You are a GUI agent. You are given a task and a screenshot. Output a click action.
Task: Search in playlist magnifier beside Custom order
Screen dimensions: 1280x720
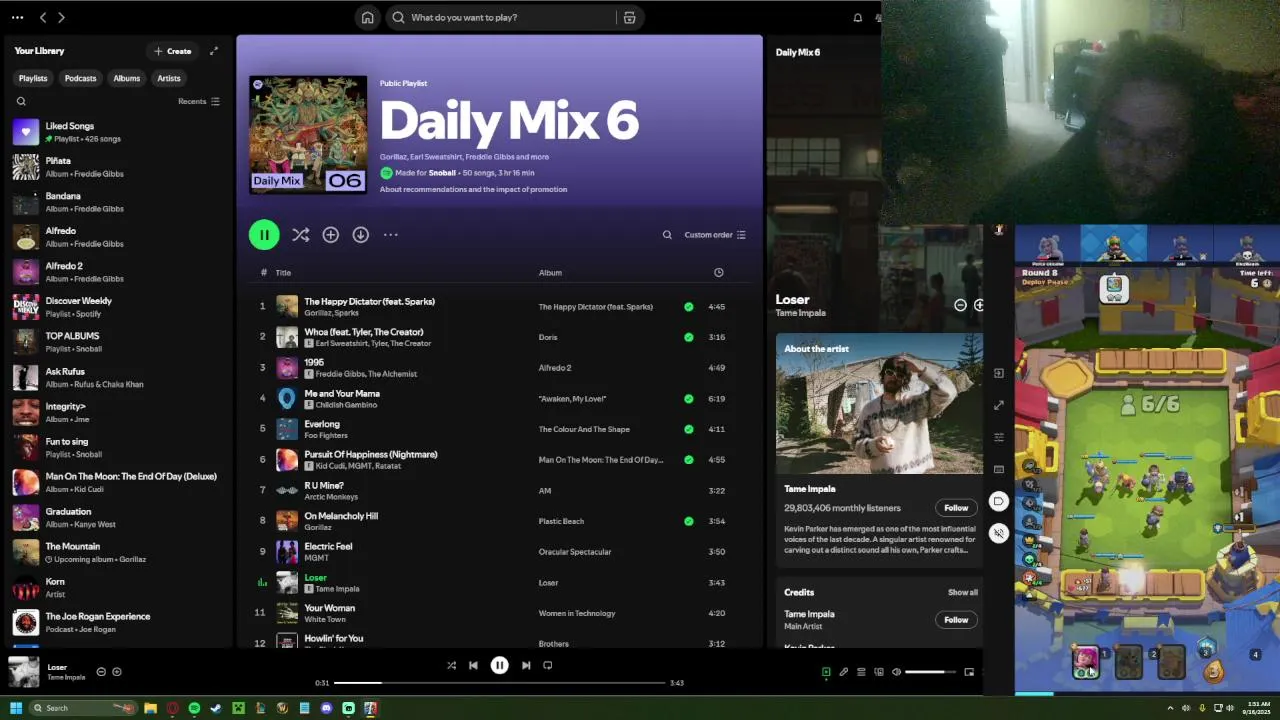667,235
